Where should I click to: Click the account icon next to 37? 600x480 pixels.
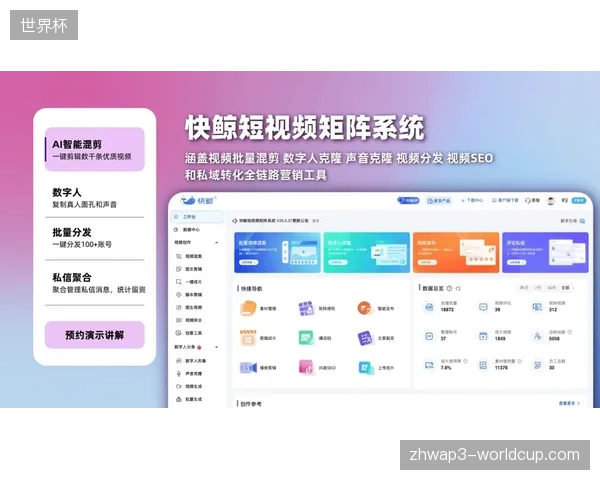click(429, 336)
